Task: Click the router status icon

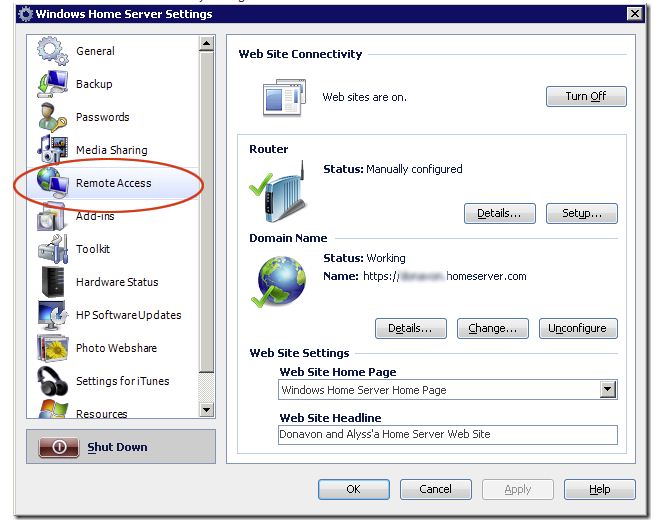Action: coord(279,192)
